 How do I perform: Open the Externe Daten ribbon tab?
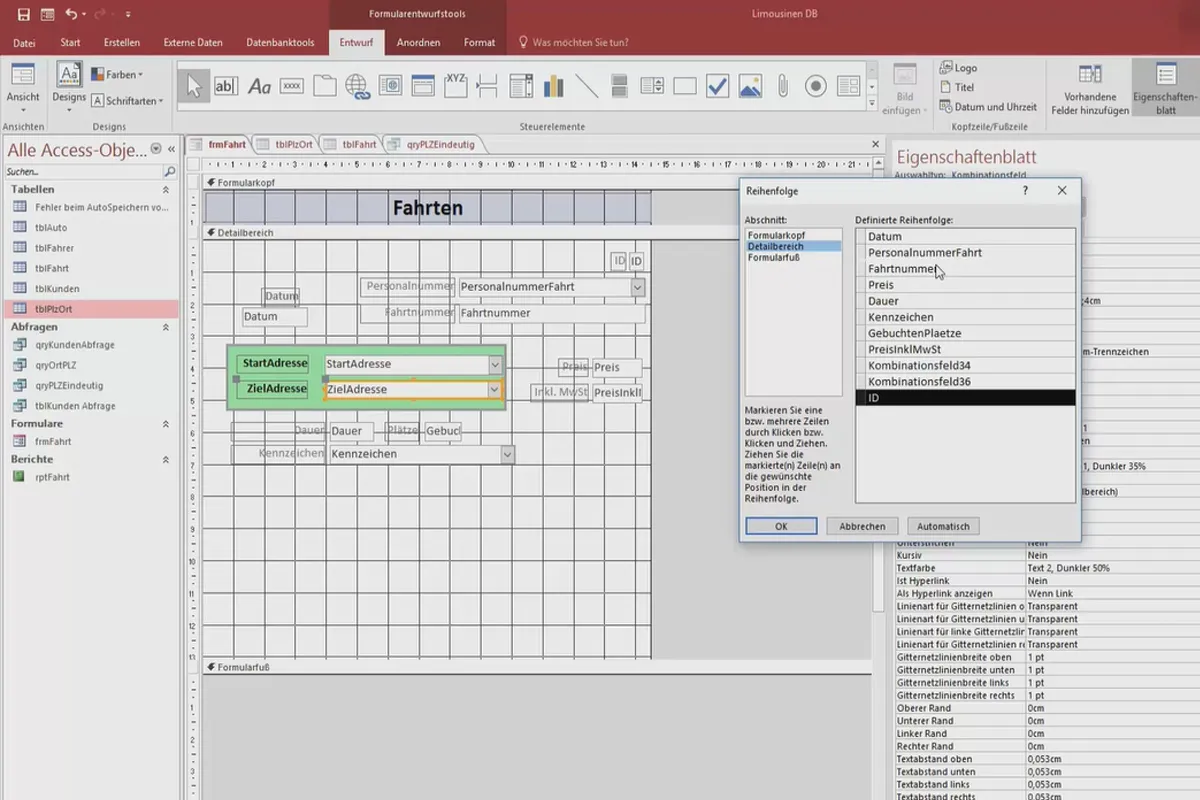tap(193, 43)
